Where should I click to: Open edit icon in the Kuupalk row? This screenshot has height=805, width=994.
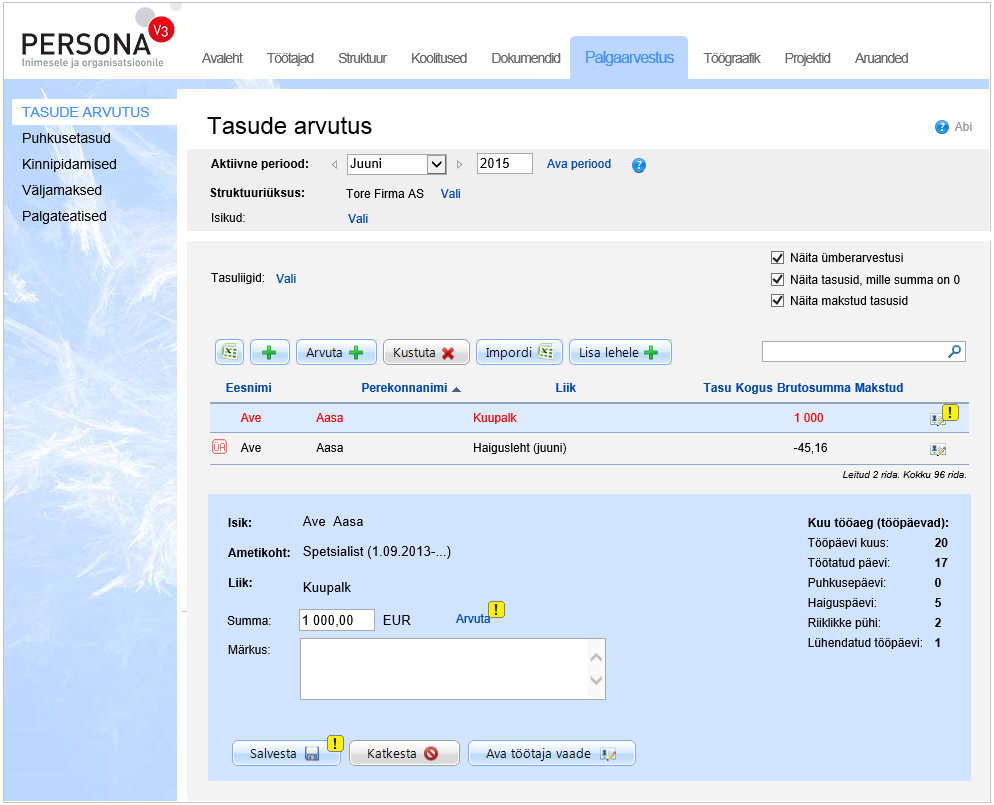tap(936, 419)
